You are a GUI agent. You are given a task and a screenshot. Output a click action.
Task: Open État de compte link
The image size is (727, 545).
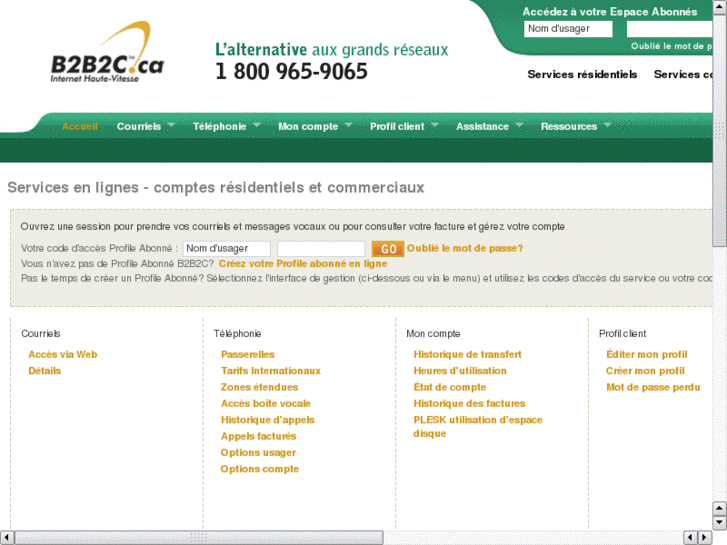point(450,387)
